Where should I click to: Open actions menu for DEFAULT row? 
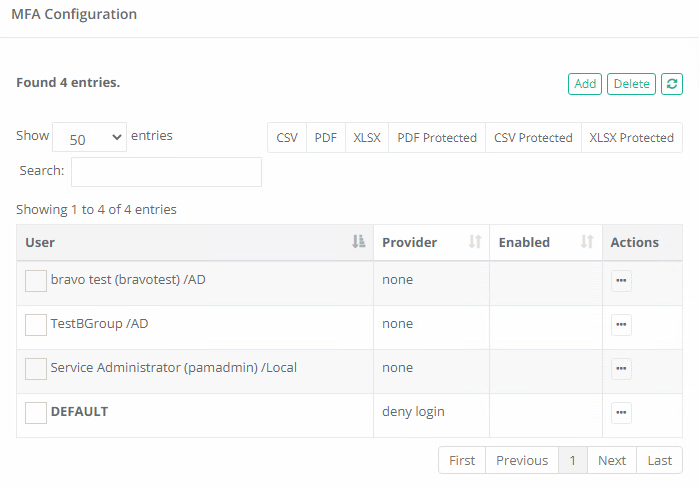(x=621, y=412)
